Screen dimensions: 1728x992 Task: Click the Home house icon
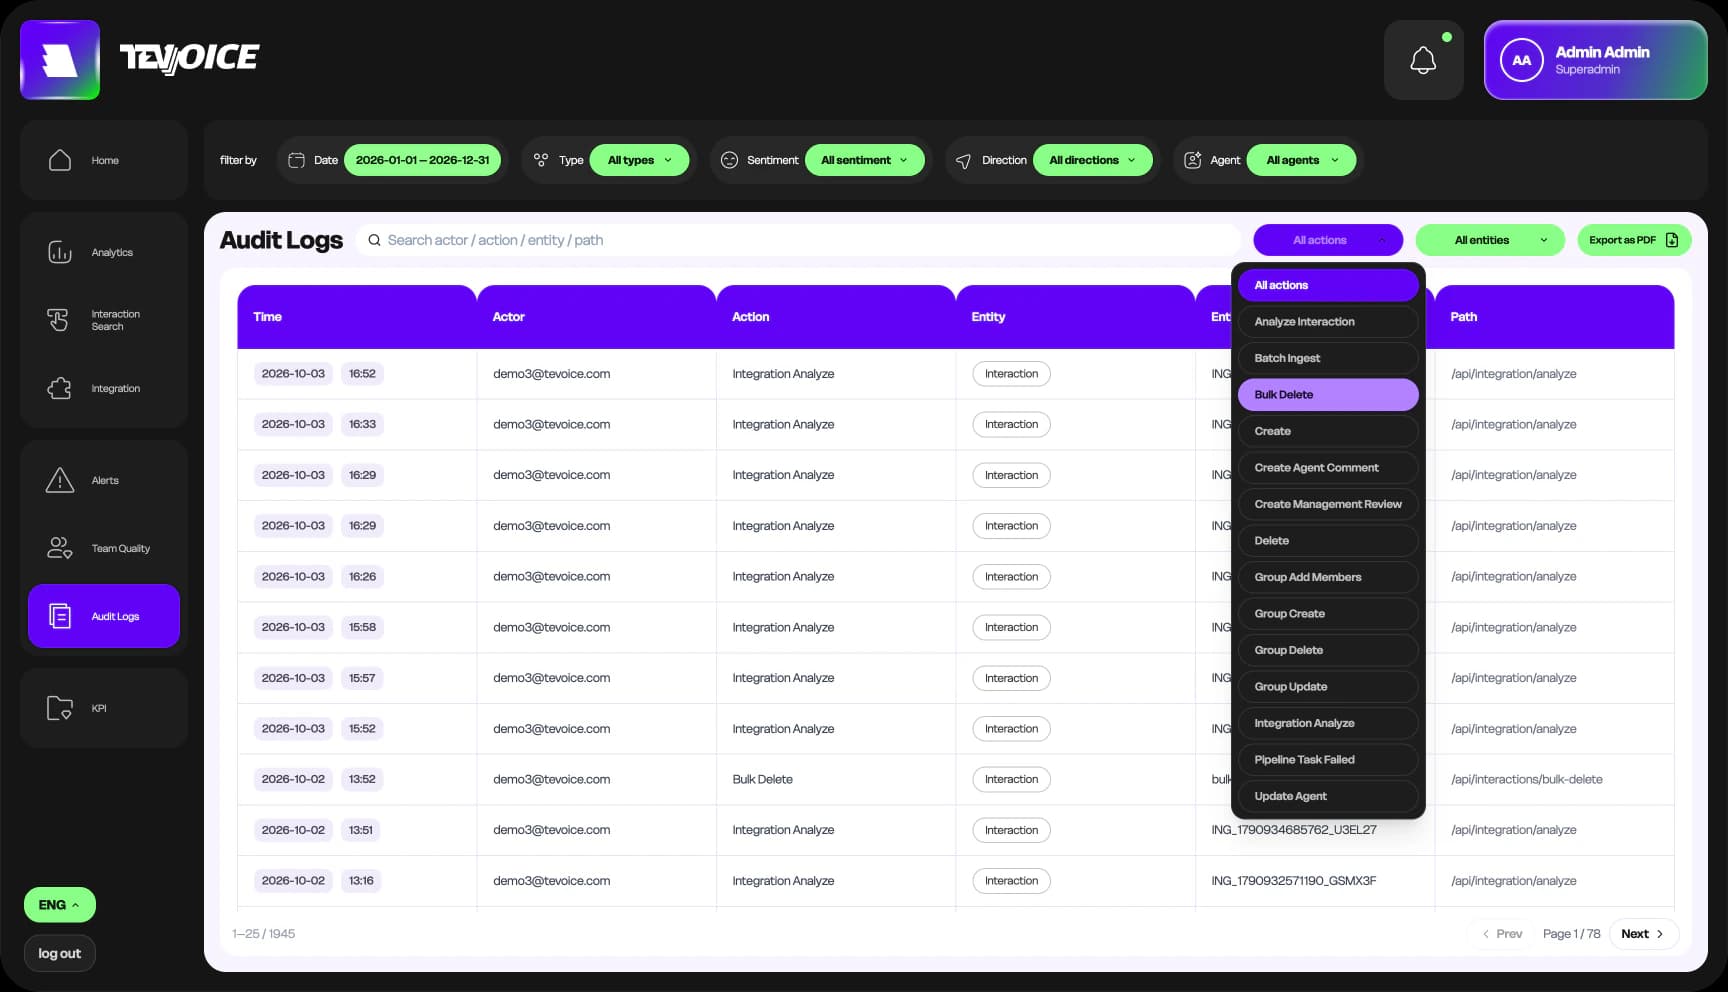click(60, 160)
